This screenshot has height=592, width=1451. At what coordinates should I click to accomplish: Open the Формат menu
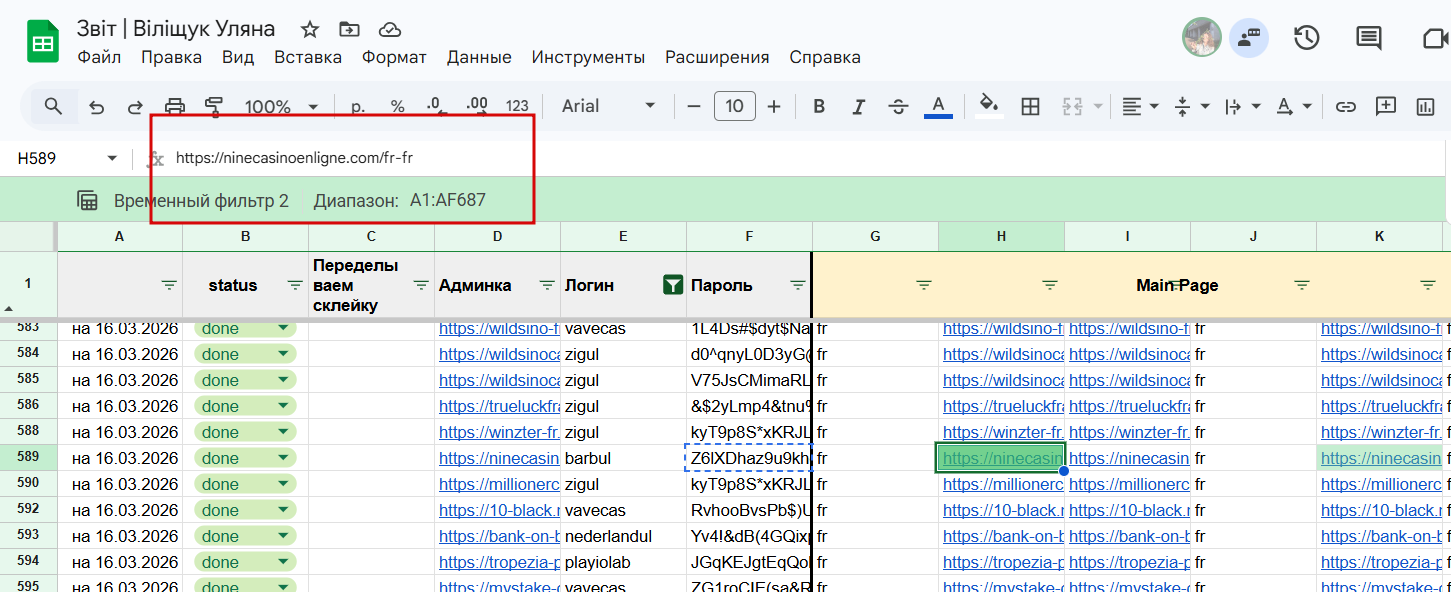pos(394,57)
